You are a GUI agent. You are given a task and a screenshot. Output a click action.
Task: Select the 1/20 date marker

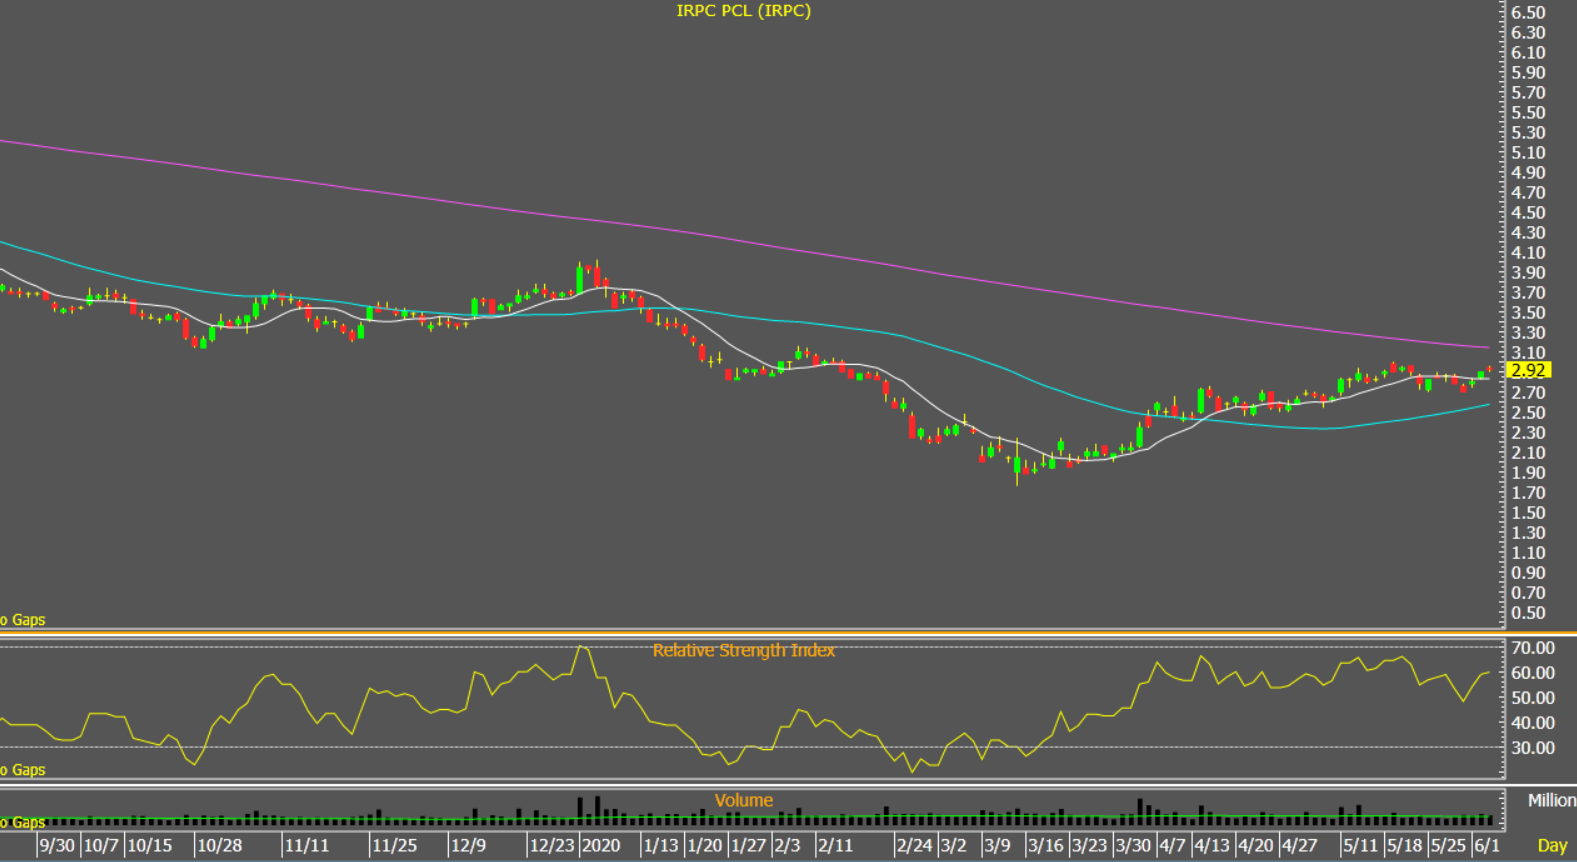pos(704,846)
